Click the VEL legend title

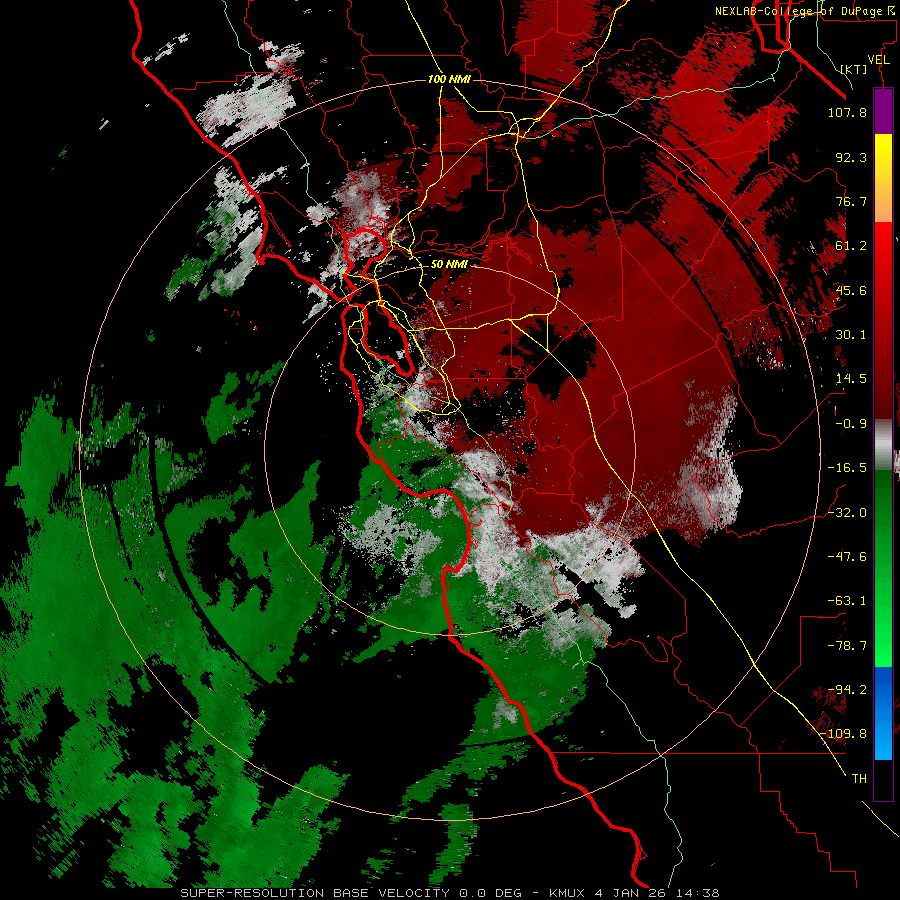[879, 60]
